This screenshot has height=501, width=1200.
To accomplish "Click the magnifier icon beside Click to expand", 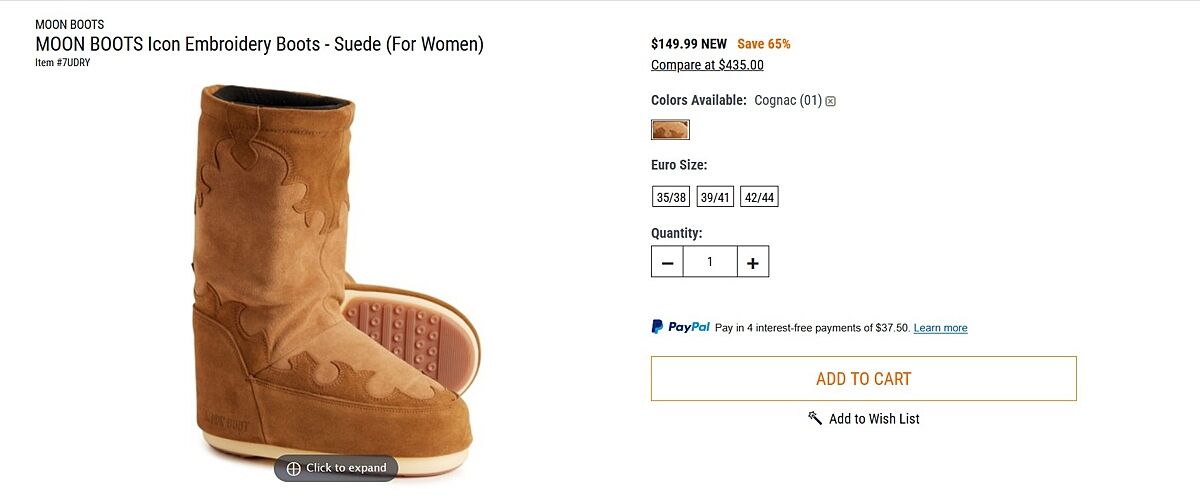I will pyautogui.click(x=293, y=468).
